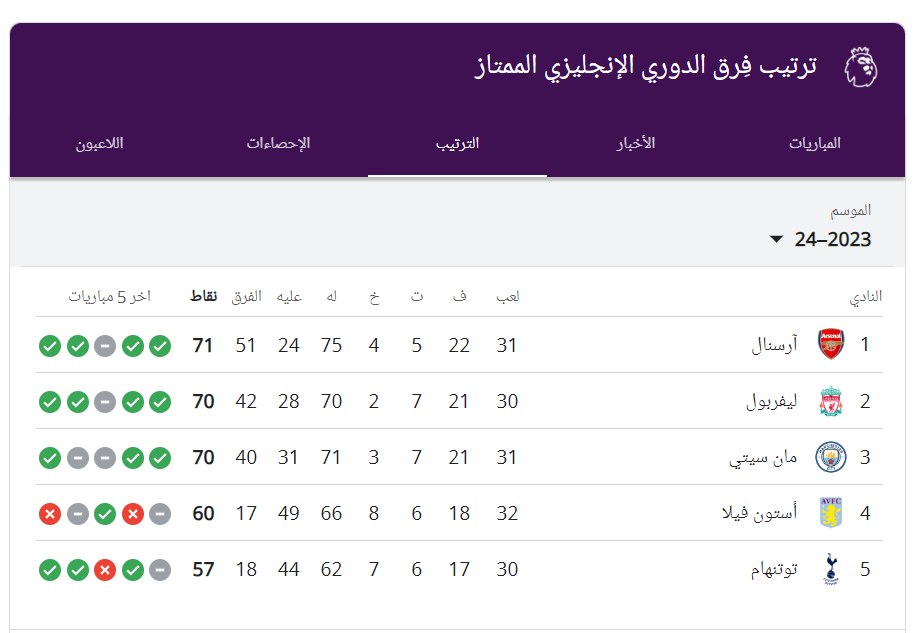Click the Tottenham club crest

[831, 569]
